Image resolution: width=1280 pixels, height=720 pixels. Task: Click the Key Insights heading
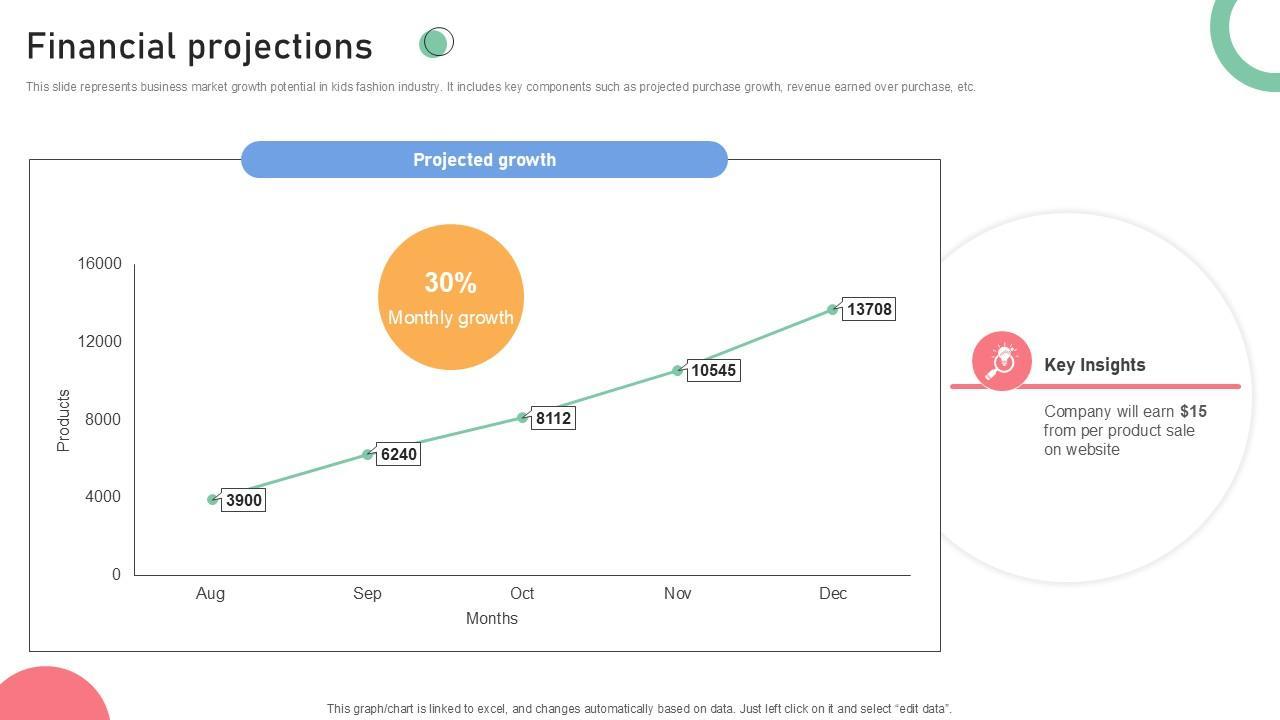click(x=1095, y=365)
